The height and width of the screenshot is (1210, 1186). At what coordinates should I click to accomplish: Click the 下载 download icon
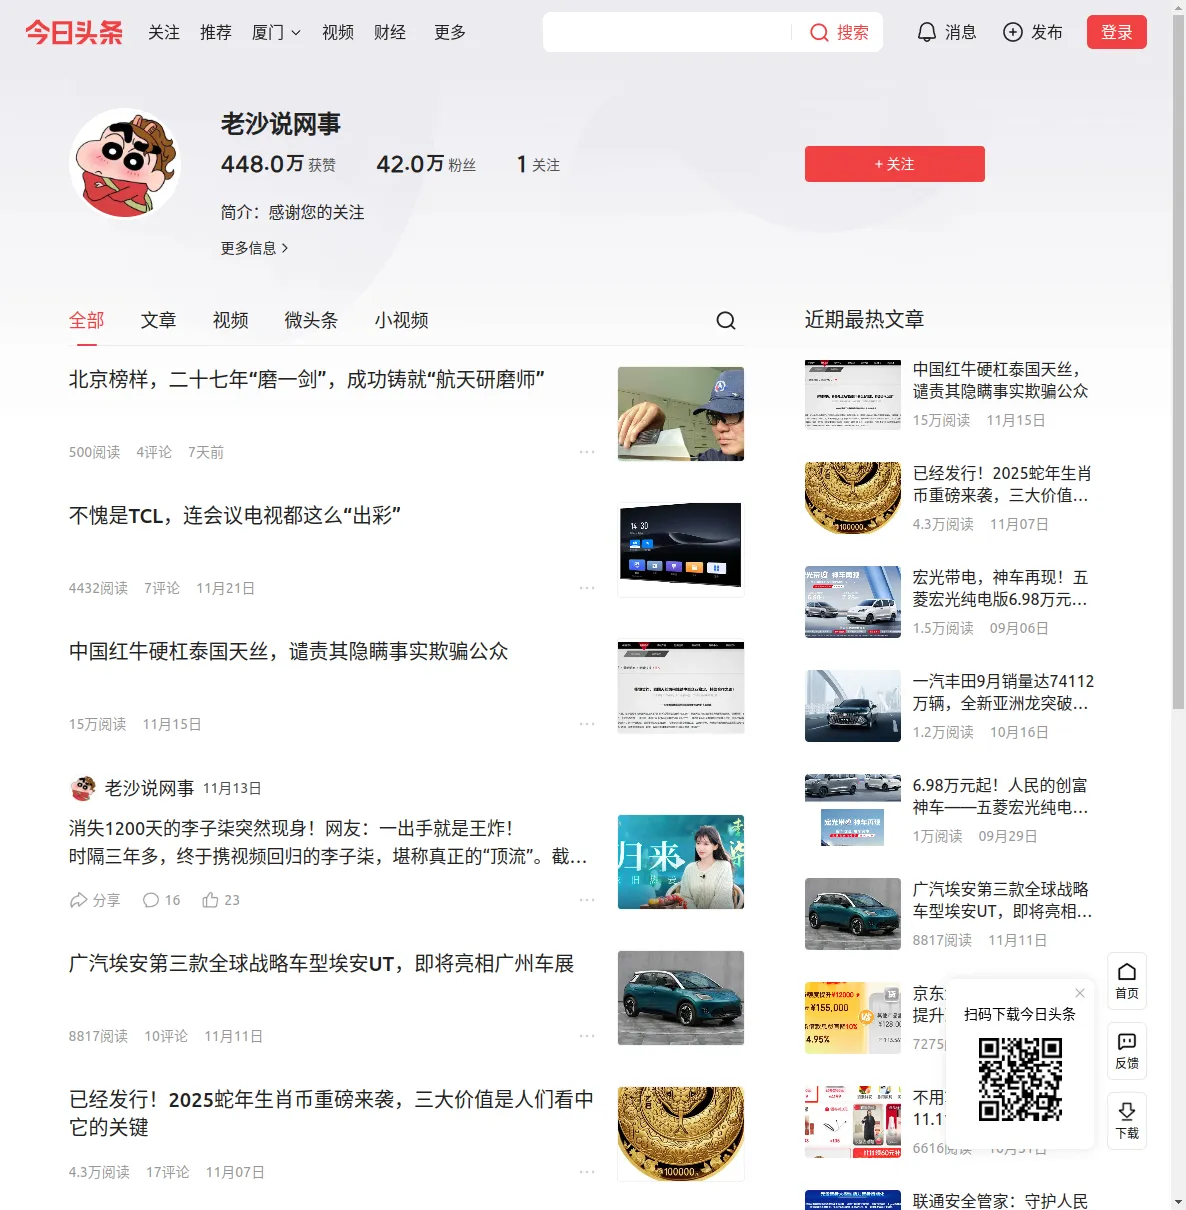point(1127,1112)
